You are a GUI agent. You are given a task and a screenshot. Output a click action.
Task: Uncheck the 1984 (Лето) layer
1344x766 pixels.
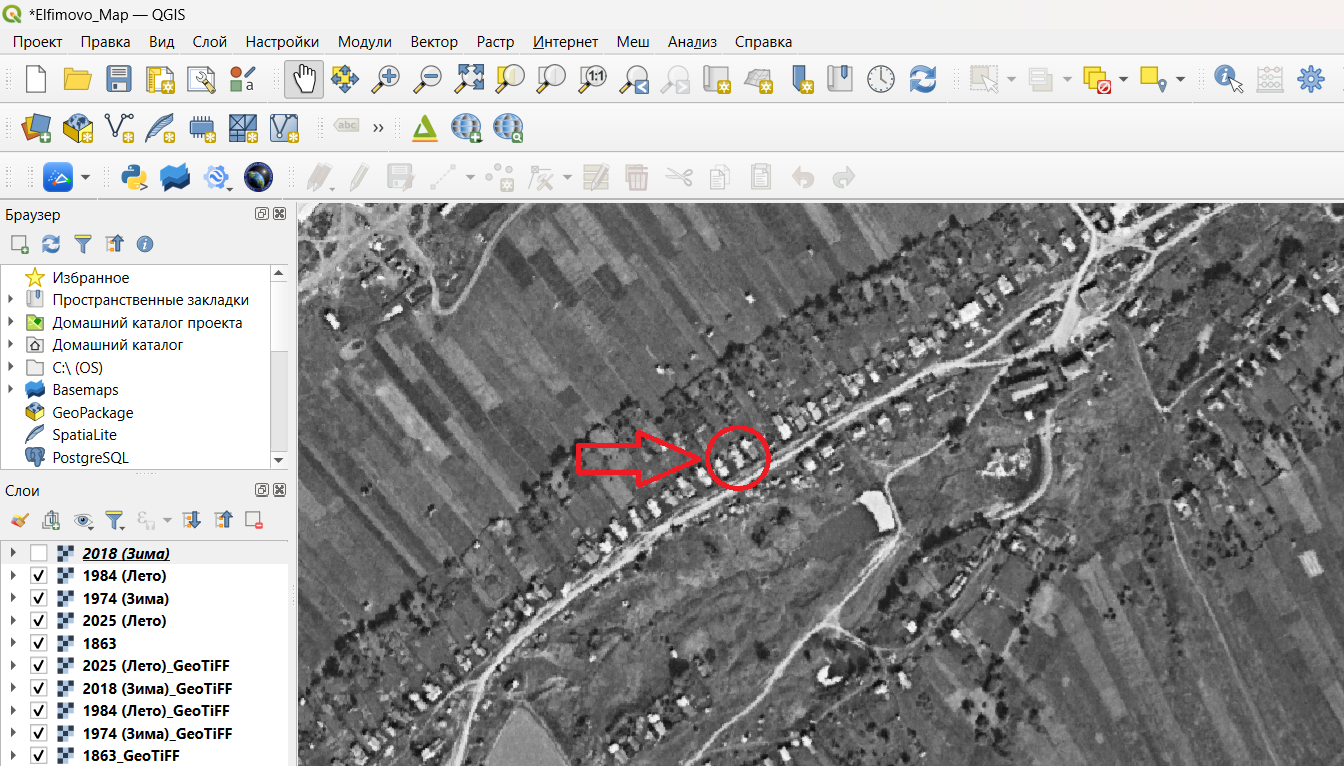point(38,576)
